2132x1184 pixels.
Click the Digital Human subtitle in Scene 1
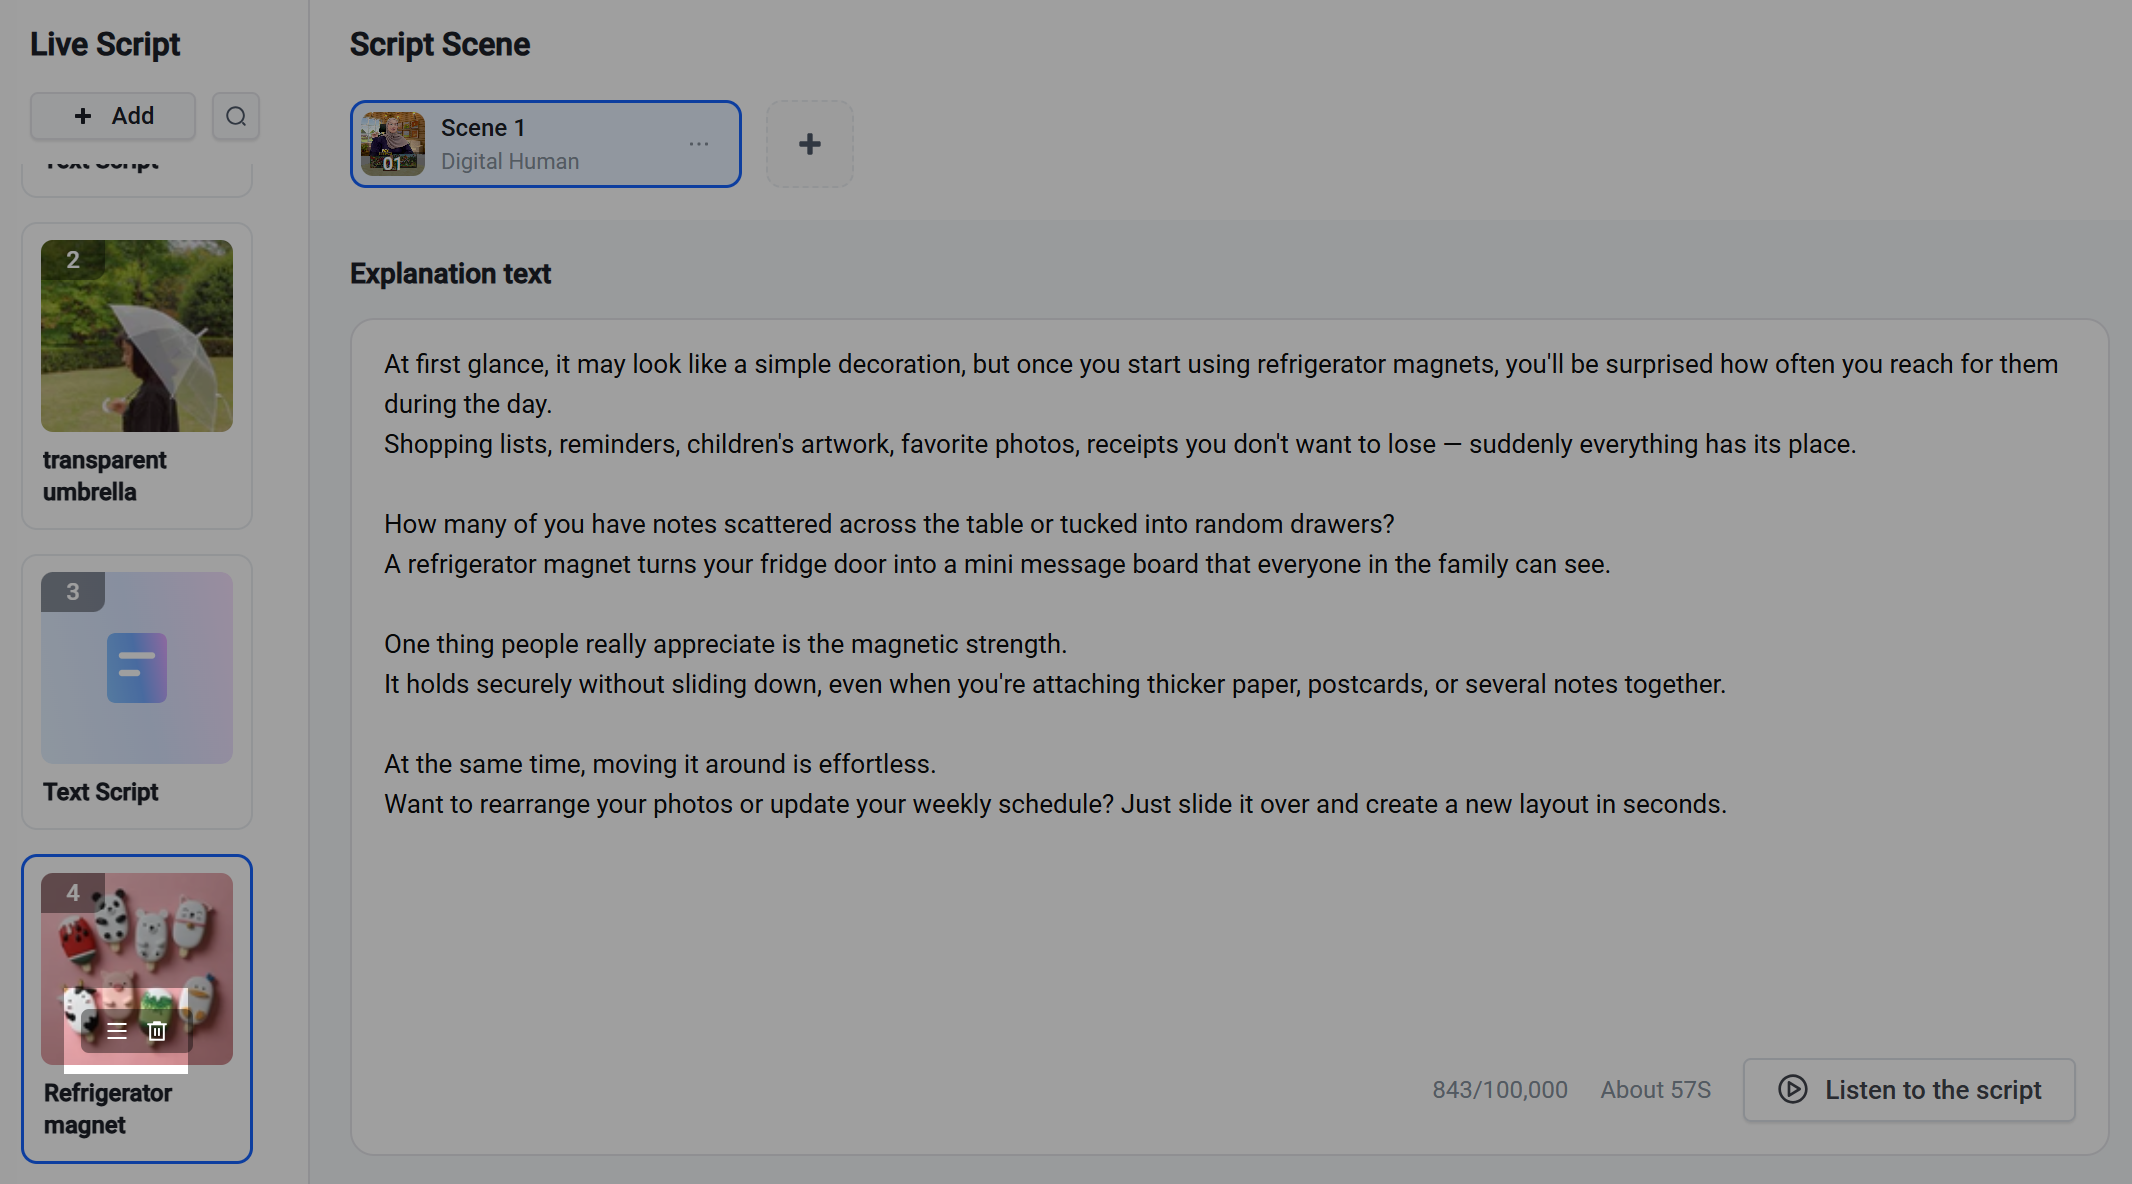pyautogui.click(x=510, y=161)
